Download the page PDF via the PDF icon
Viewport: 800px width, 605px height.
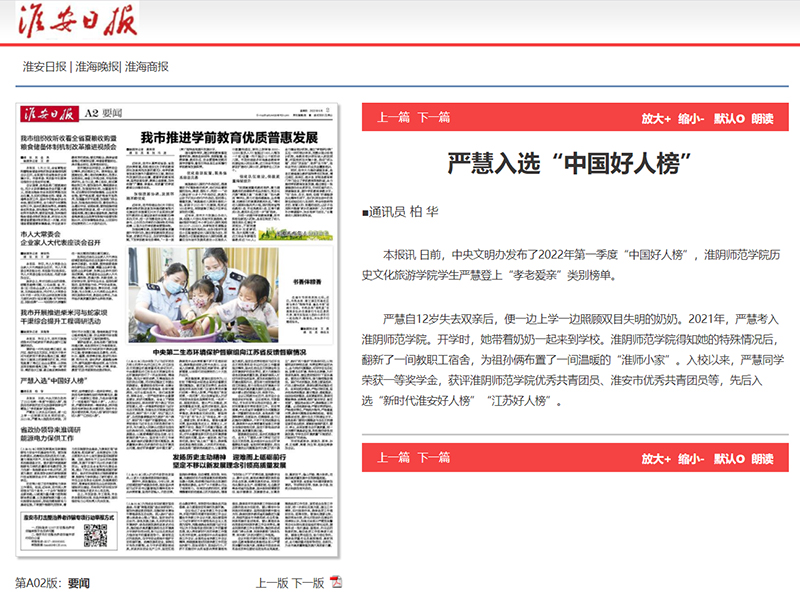tap(336, 583)
